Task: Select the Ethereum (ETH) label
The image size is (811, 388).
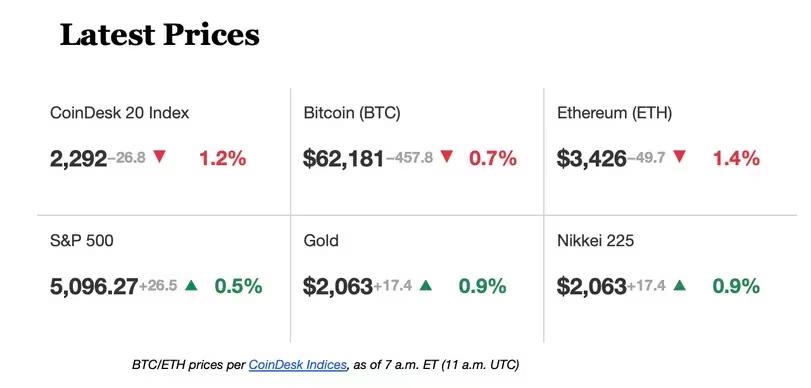Action: 614,113
